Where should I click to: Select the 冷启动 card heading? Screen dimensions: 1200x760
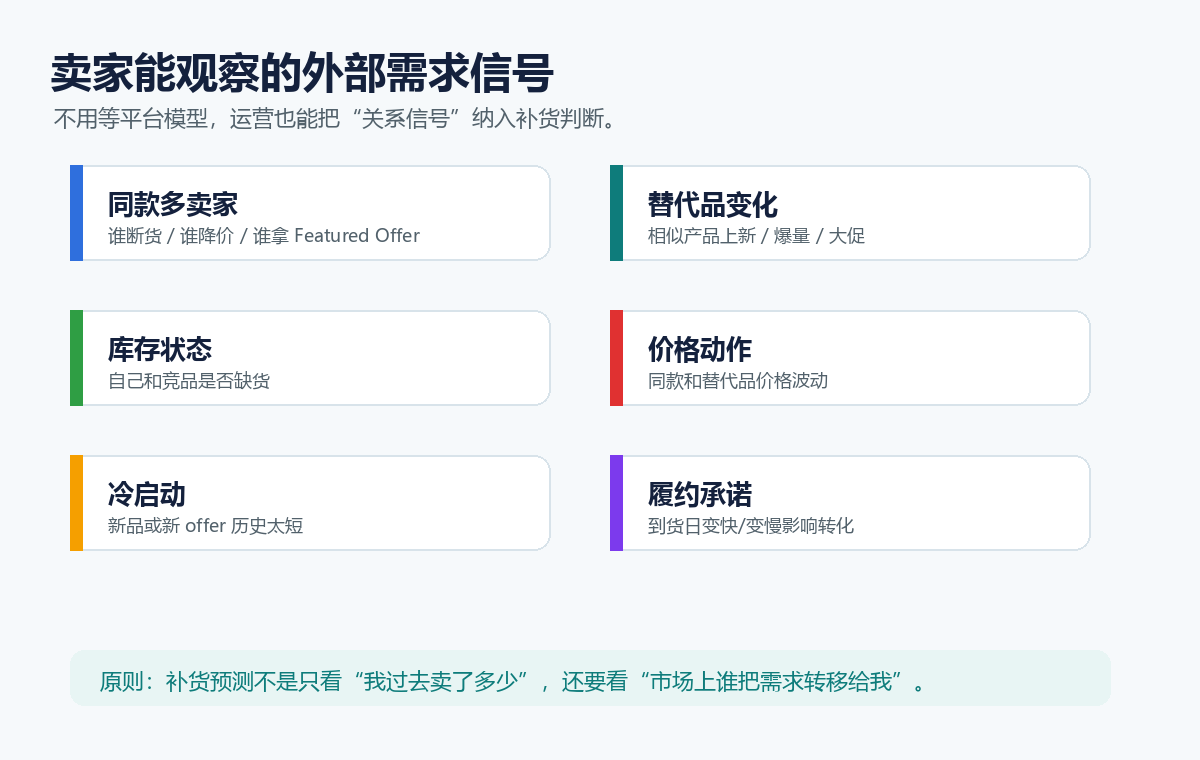pyautogui.click(x=147, y=494)
